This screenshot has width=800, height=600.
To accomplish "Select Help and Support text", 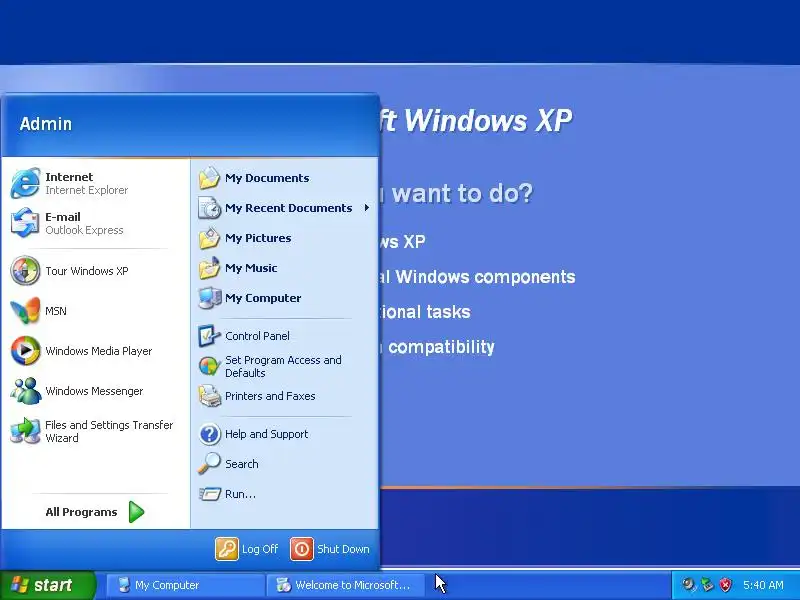I will pos(266,434).
